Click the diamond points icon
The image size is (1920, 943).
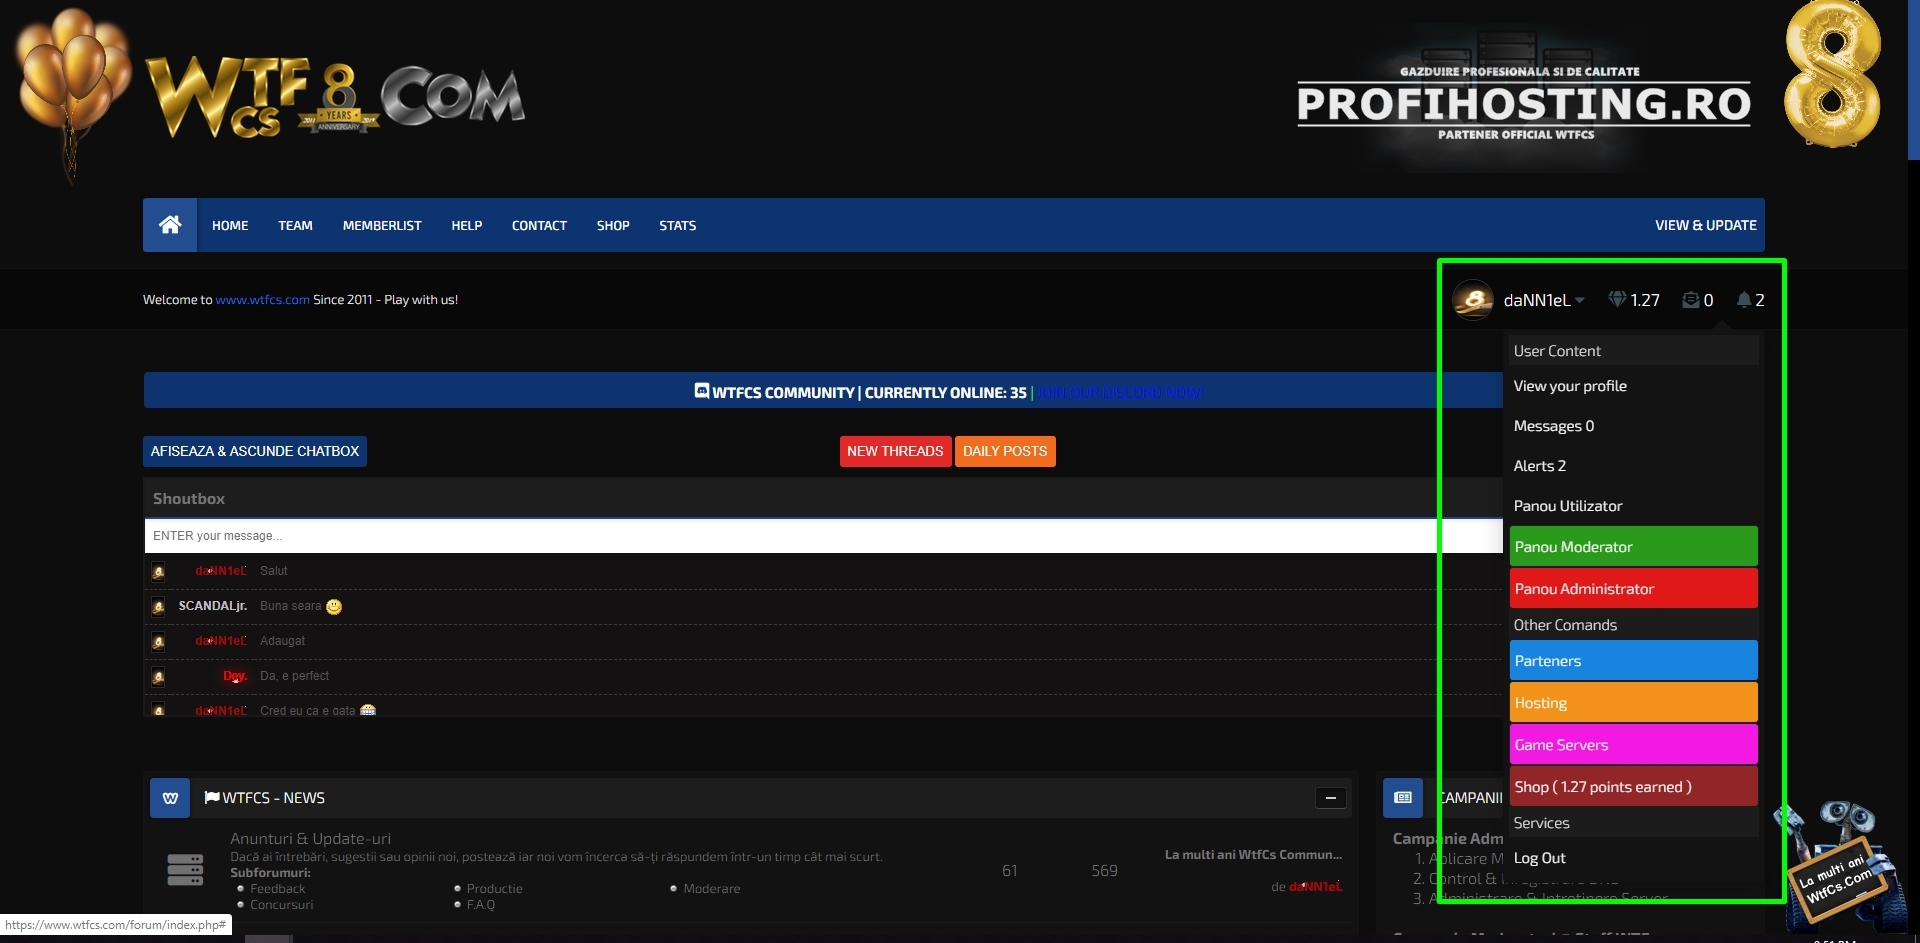[x=1616, y=300]
